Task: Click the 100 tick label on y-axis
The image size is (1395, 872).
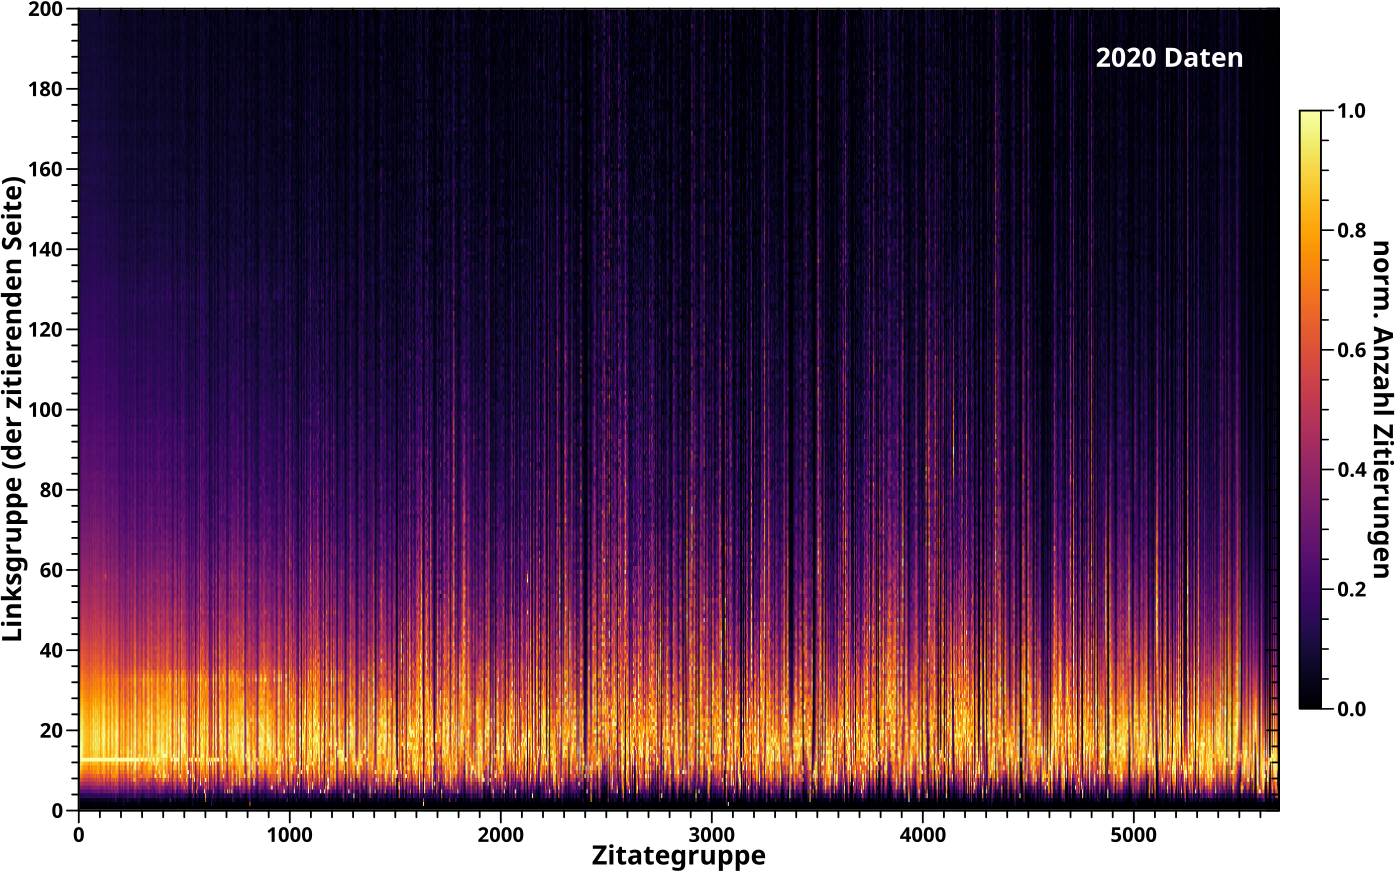Action: (x=48, y=410)
